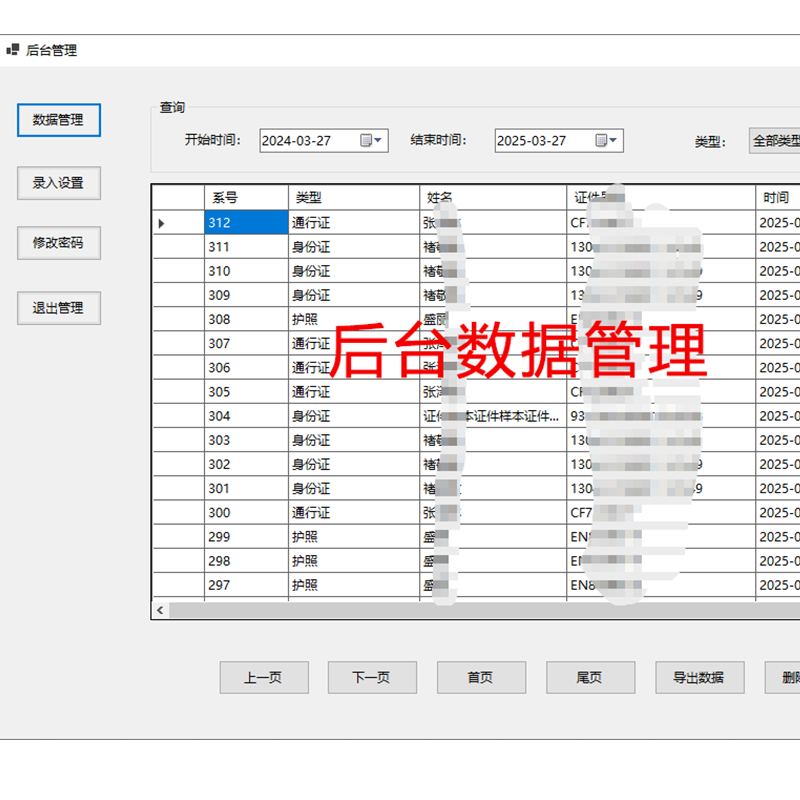This screenshot has height=800, width=800.
Task: Click the 上一页 pagination button
Action: coord(263,677)
